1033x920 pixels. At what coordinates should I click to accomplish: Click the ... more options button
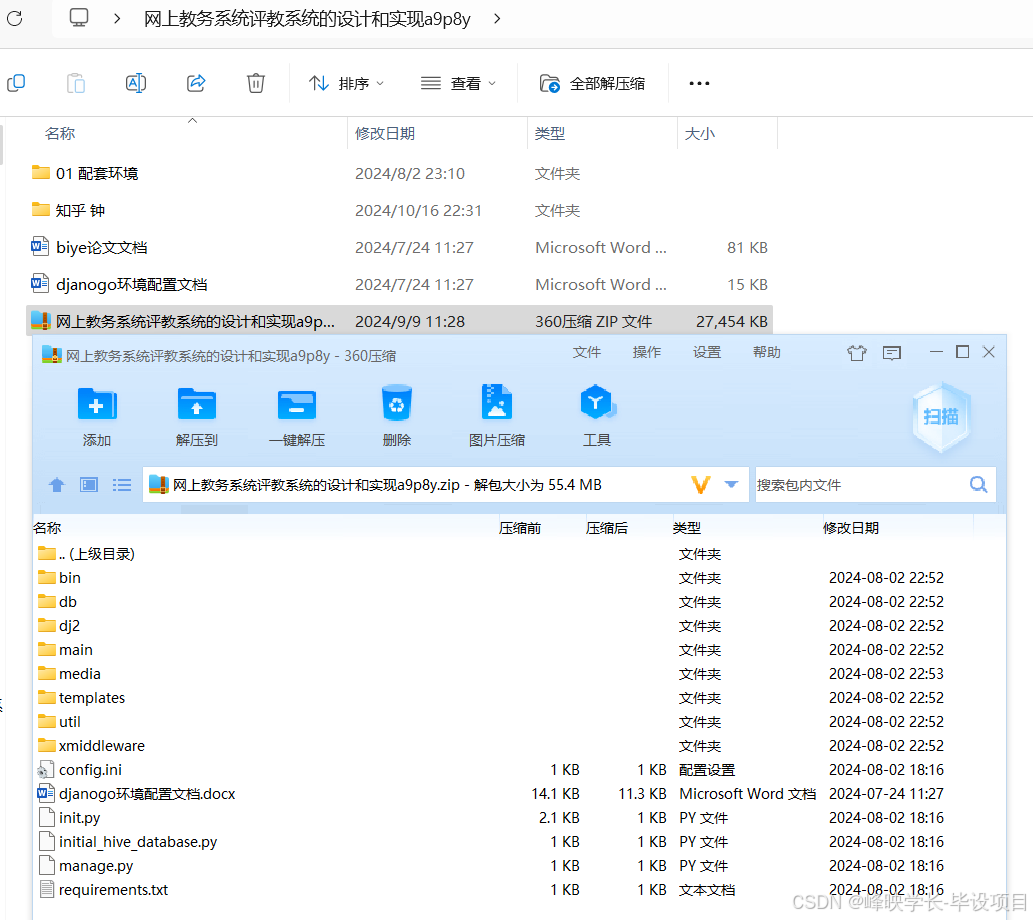pyautogui.click(x=698, y=83)
